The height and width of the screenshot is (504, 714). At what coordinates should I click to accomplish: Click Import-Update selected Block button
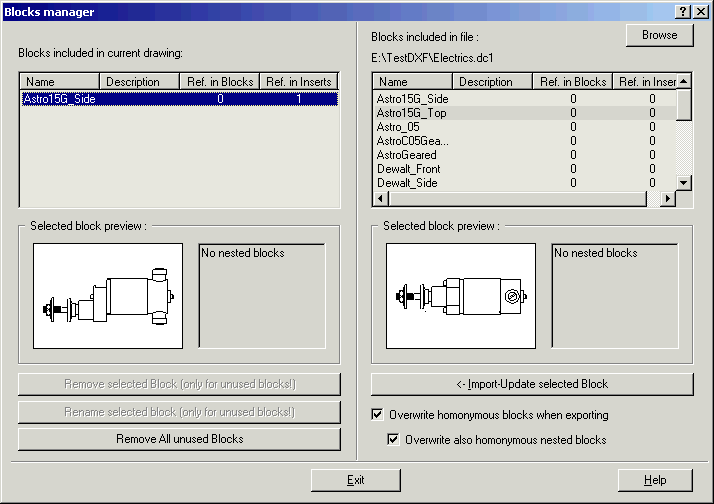pos(531,384)
